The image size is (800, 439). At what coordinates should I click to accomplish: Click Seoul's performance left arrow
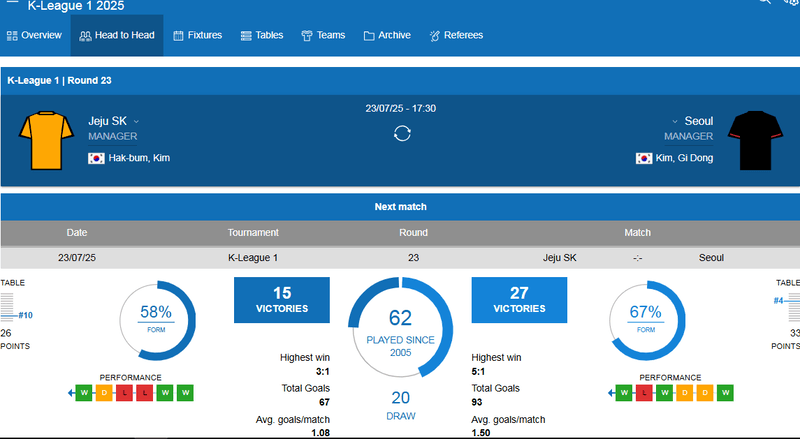coord(611,393)
